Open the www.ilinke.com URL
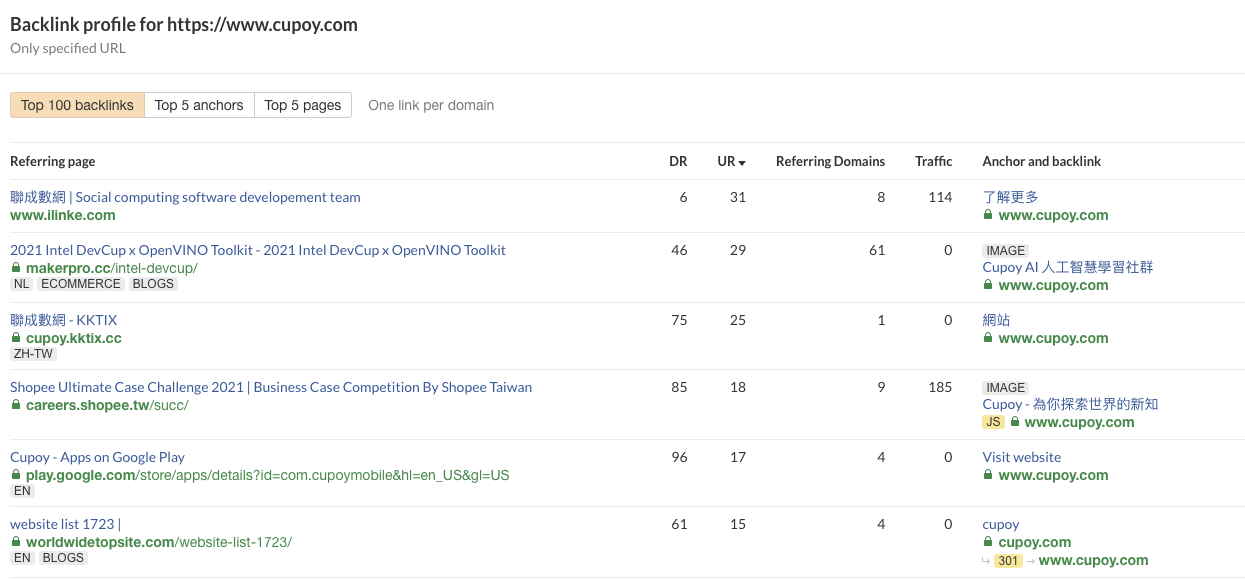Viewport: 1245px width, 580px height. click(63, 215)
